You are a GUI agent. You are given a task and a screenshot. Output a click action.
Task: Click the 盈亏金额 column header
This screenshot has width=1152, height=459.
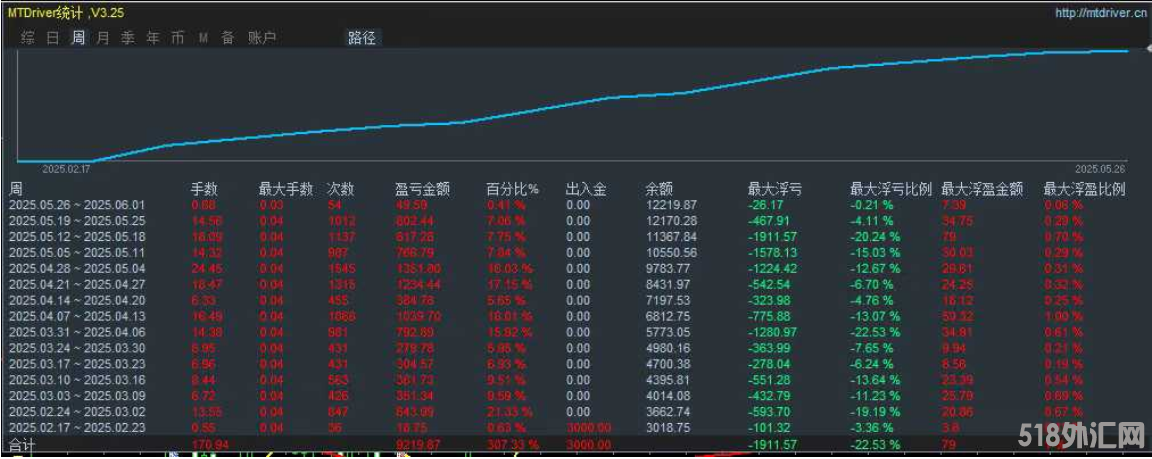coord(422,189)
